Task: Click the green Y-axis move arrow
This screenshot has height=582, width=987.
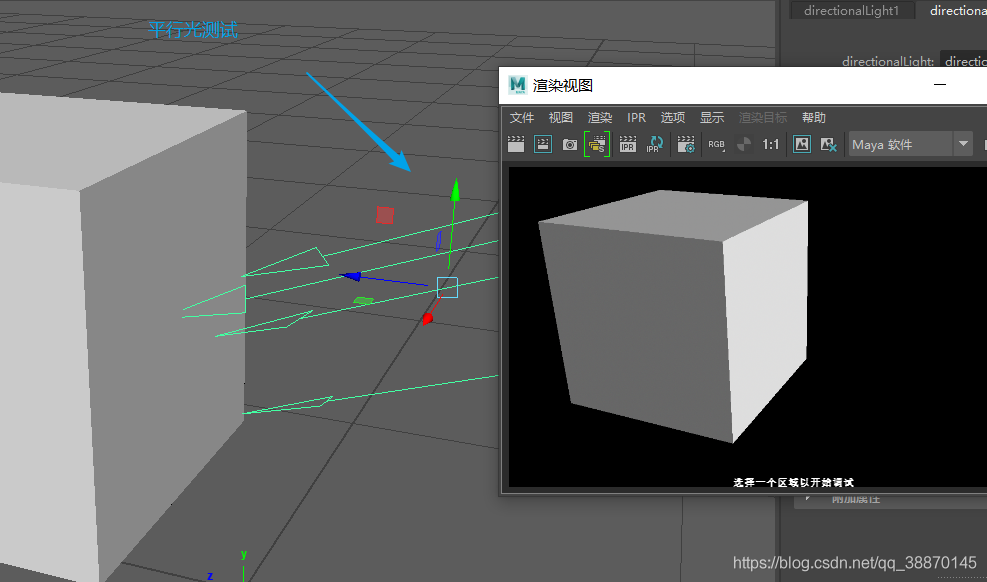Action: pyautogui.click(x=455, y=190)
